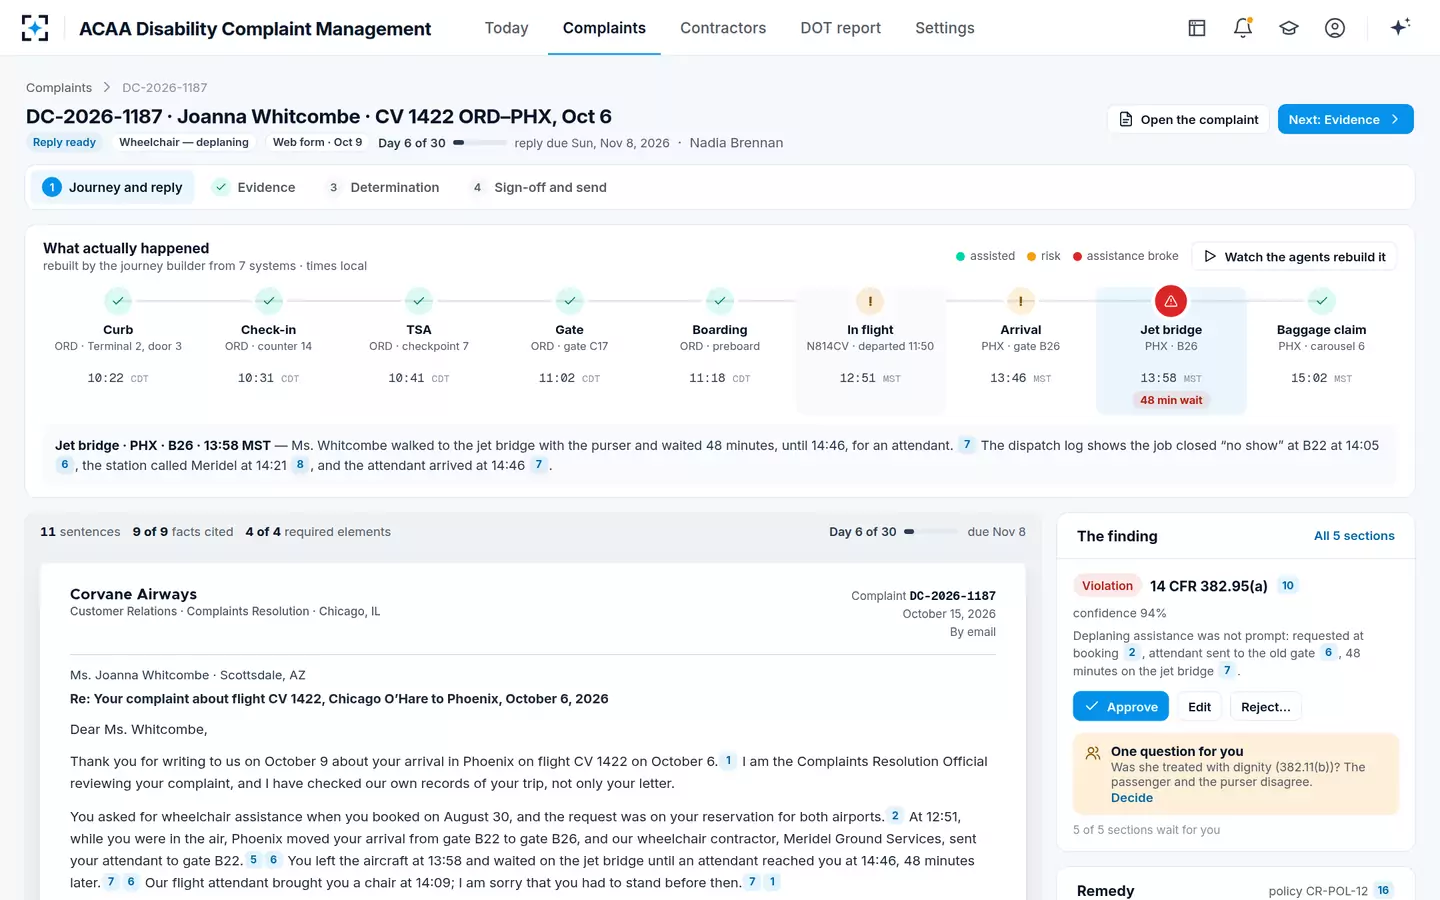The height and width of the screenshot is (900, 1440).
Task: Click the sparkle AI assistant icon
Action: tap(1400, 27)
